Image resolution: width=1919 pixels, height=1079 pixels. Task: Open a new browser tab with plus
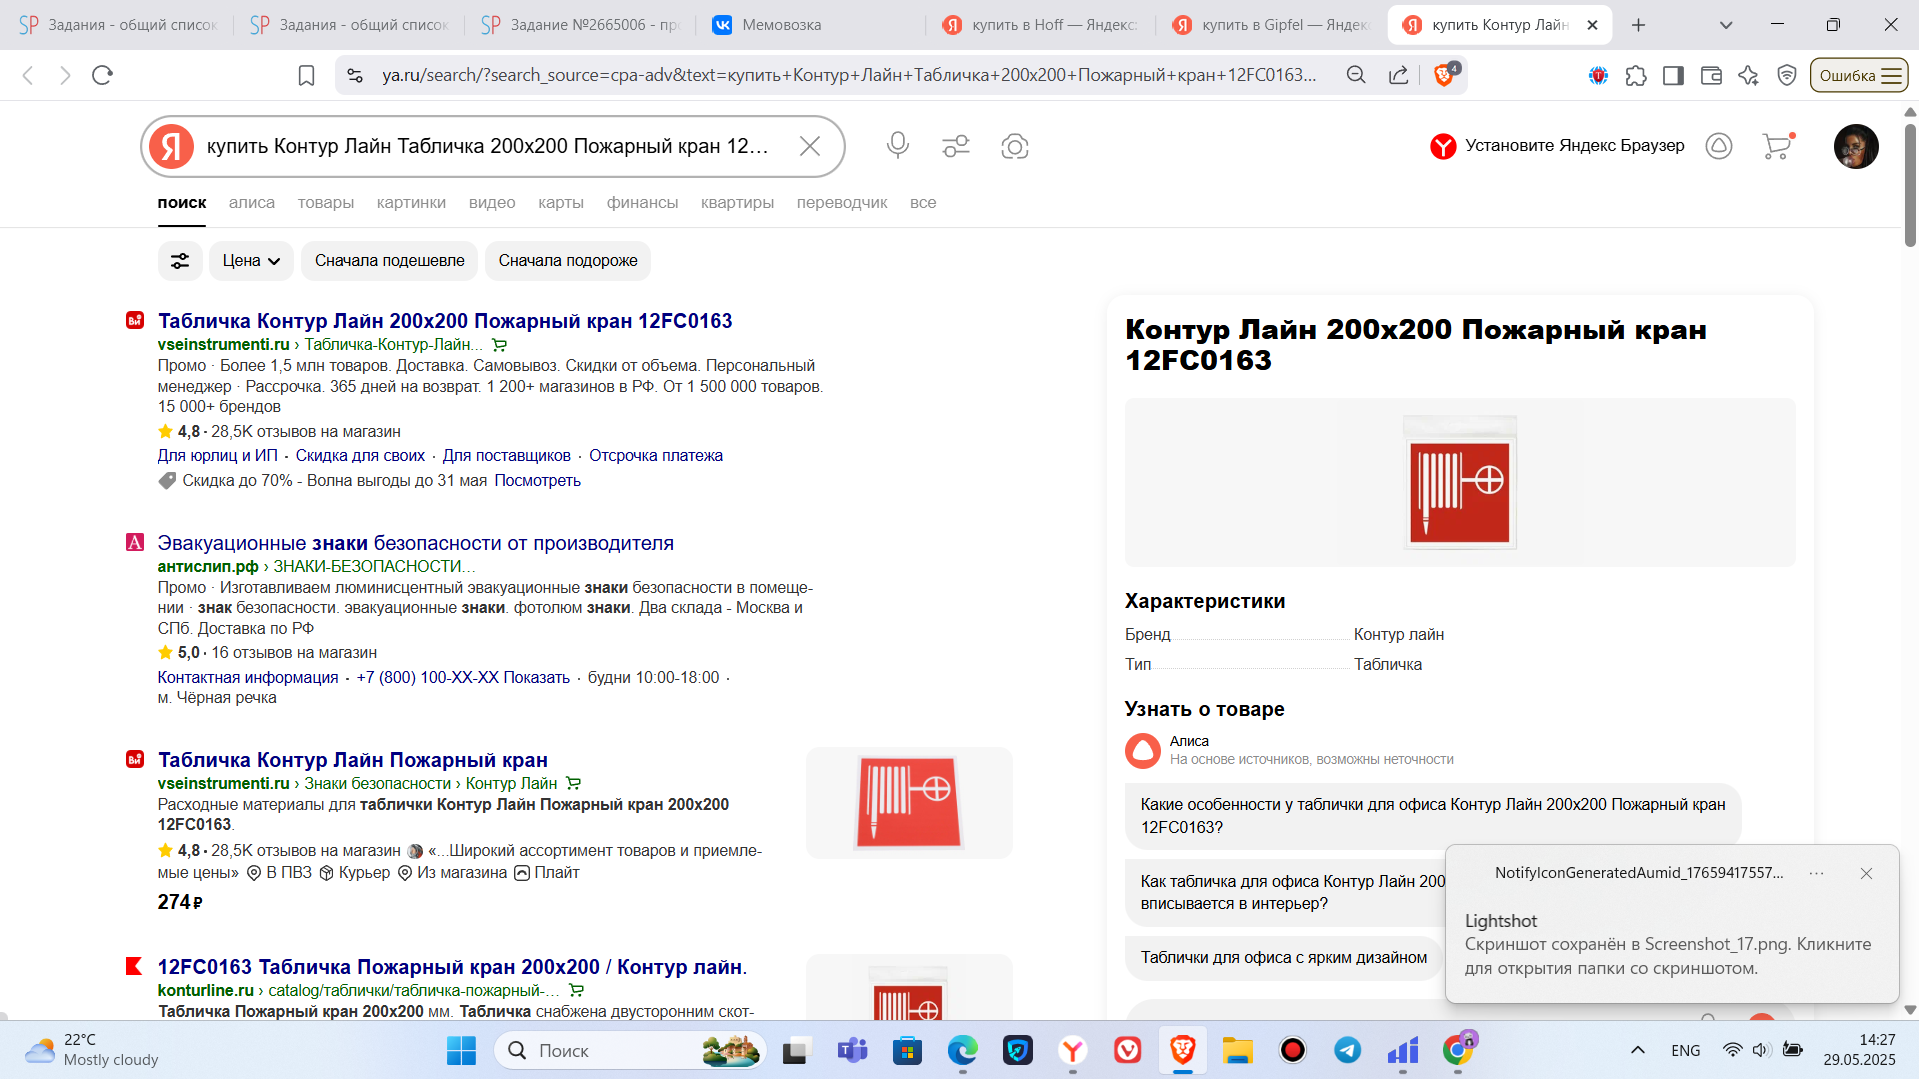tap(1638, 25)
